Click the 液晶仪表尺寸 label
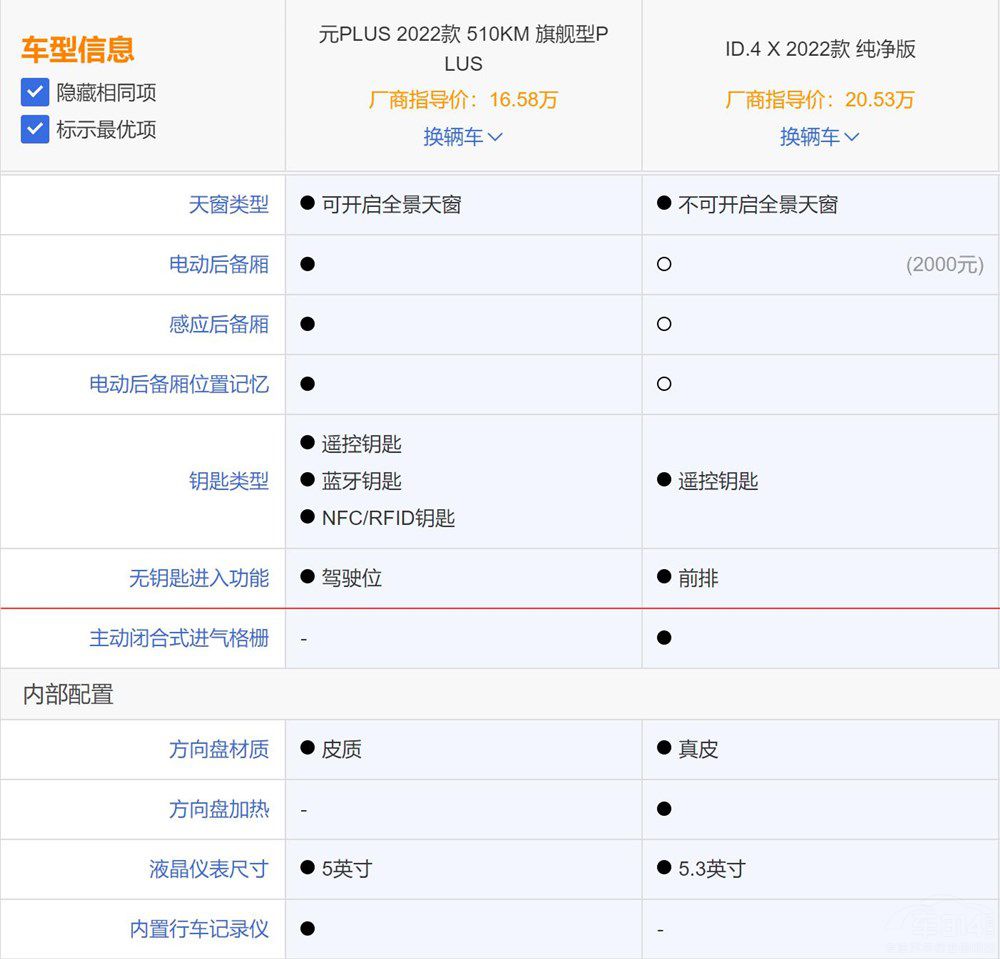The image size is (1000, 959). coord(208,869)
